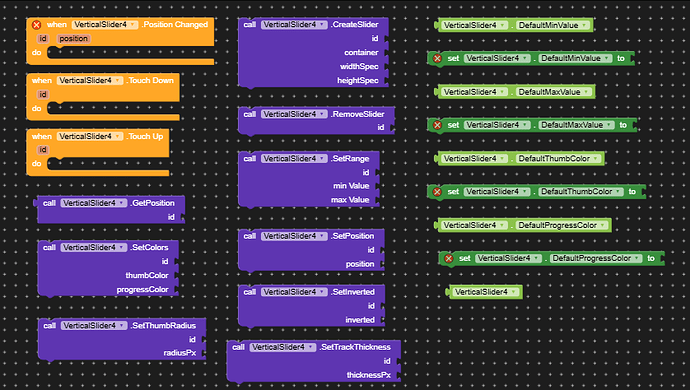690x390 pixels.
Task: Click error icon on set DefaultMinValue block
Action: 437,58
